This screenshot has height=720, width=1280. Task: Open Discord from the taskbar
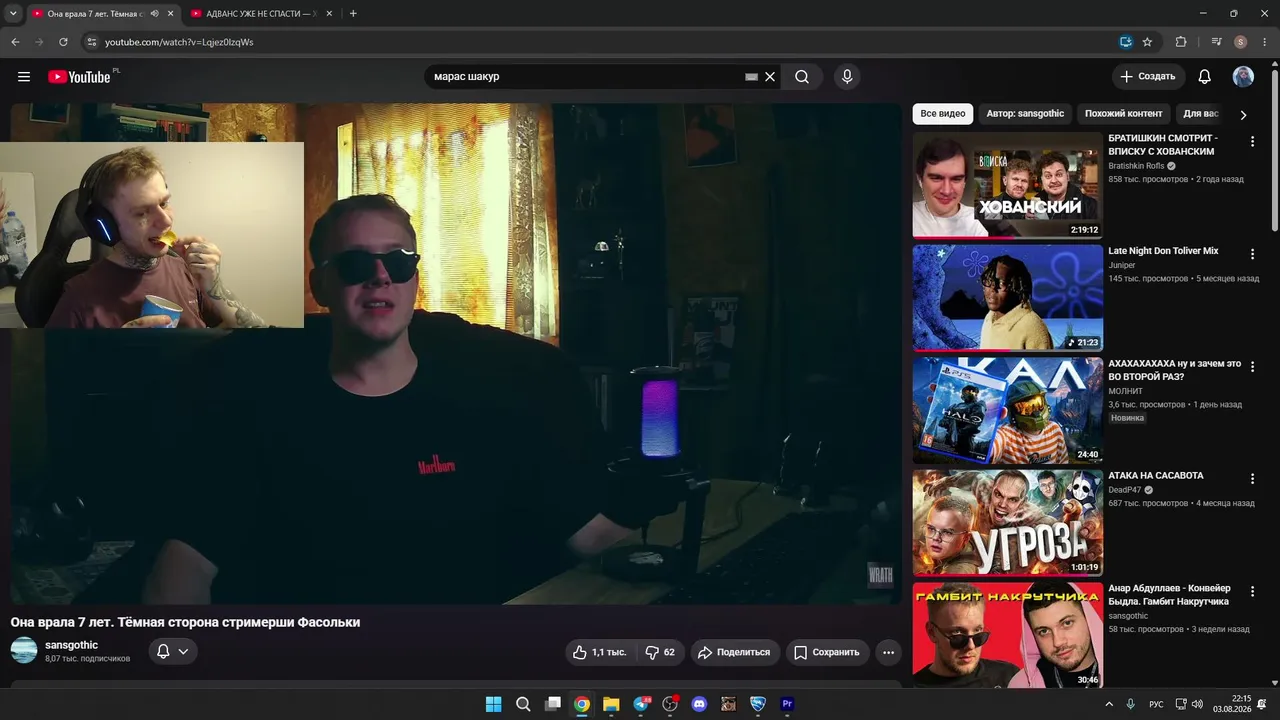pyautogui.click(x=699, y=704)
